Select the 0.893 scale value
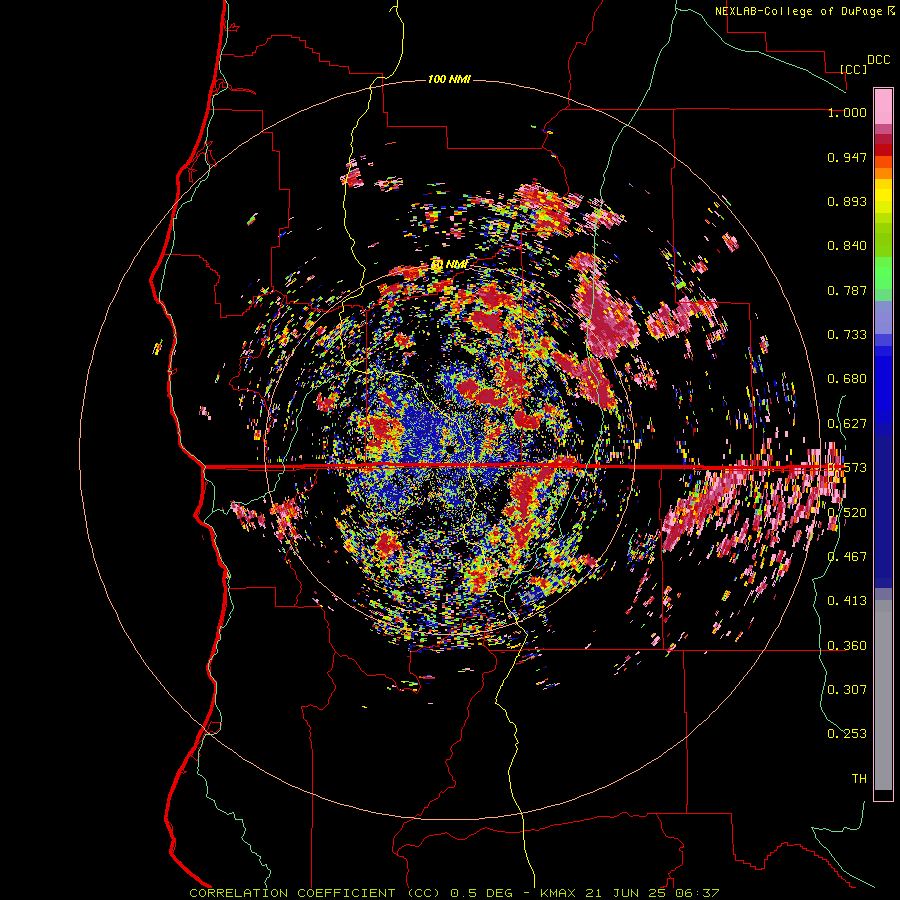Screen dimensions: 900x900 [x=847, y=201]
